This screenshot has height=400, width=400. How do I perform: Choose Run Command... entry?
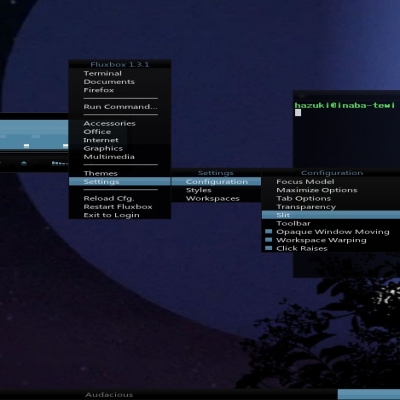point(120,107)
